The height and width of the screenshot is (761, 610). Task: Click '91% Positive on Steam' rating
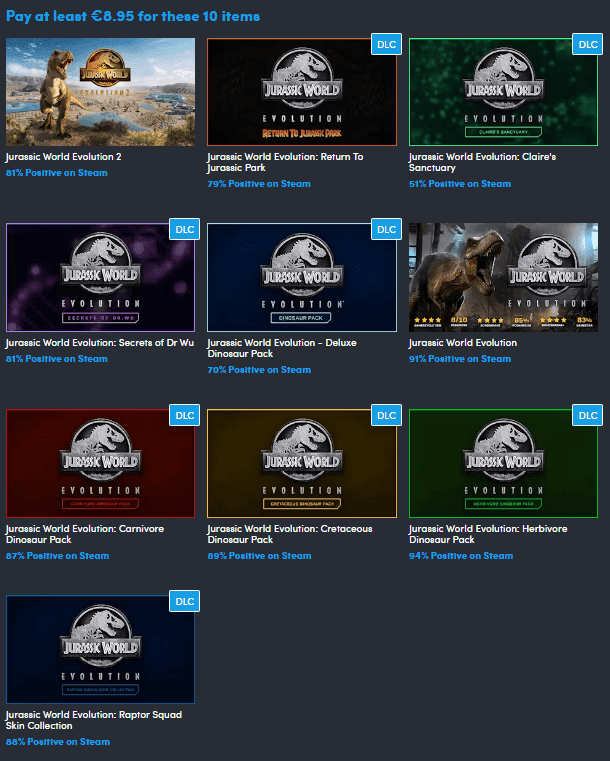pos(460,359)
